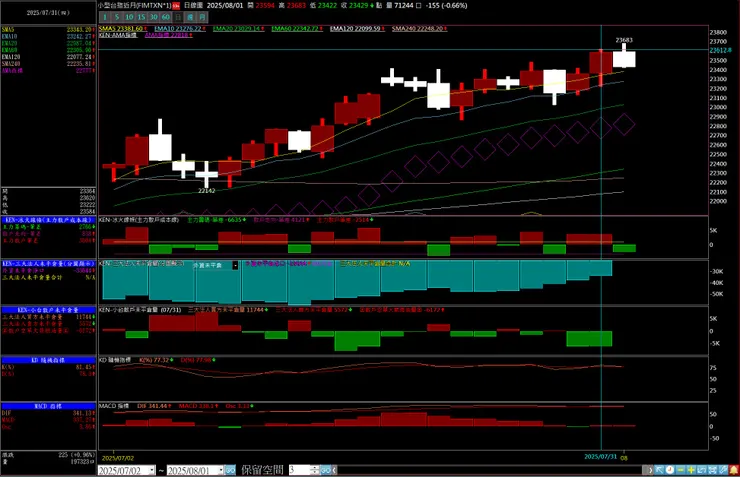Viewport: 740px width, 477px height.
Task: Adjust the 保留空間 spinner arrows
Action: pyautogui.click(x=315, y=470)
